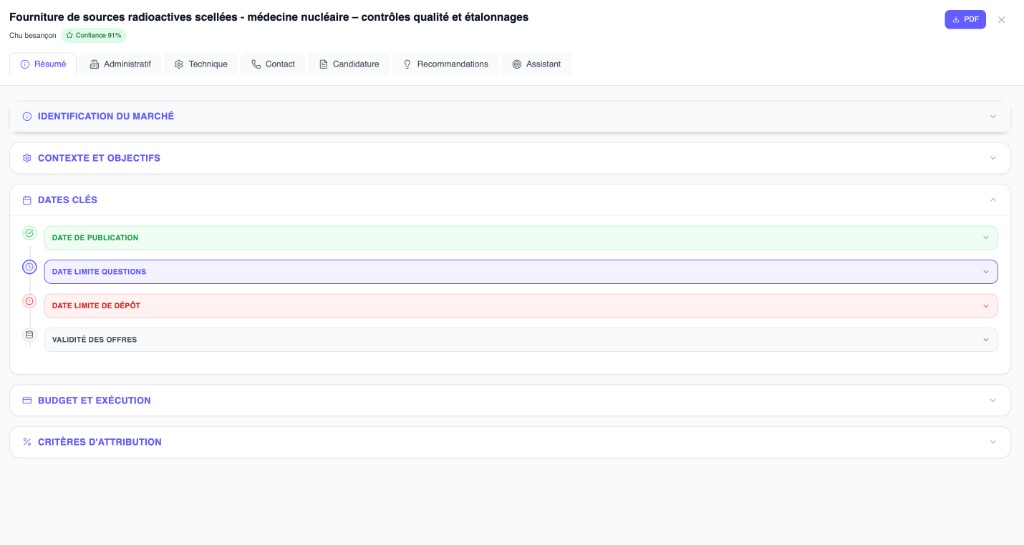
Task: Go to the Recommandations tab
Action: click(x=445, y=64)
